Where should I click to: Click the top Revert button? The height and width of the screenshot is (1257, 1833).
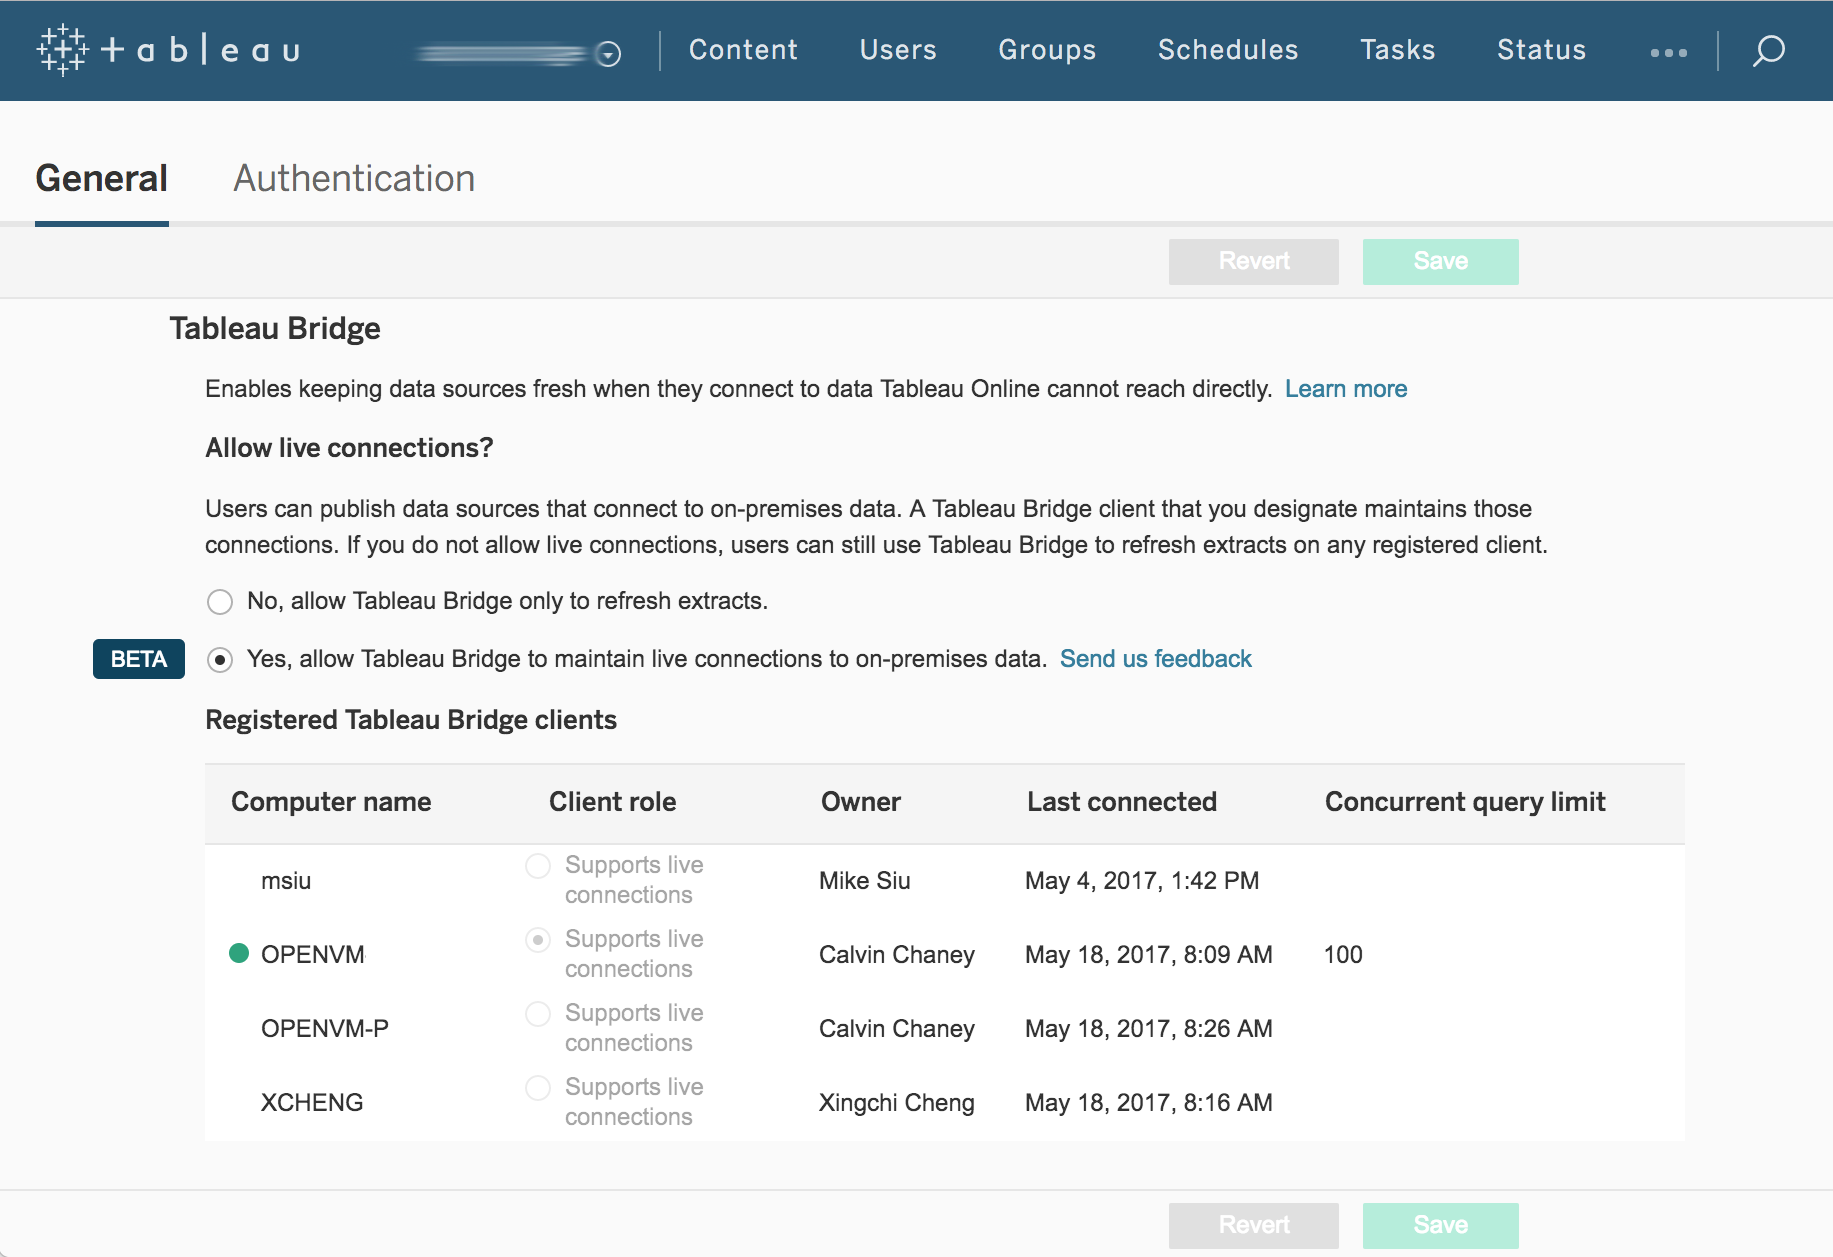point(1254,261)
